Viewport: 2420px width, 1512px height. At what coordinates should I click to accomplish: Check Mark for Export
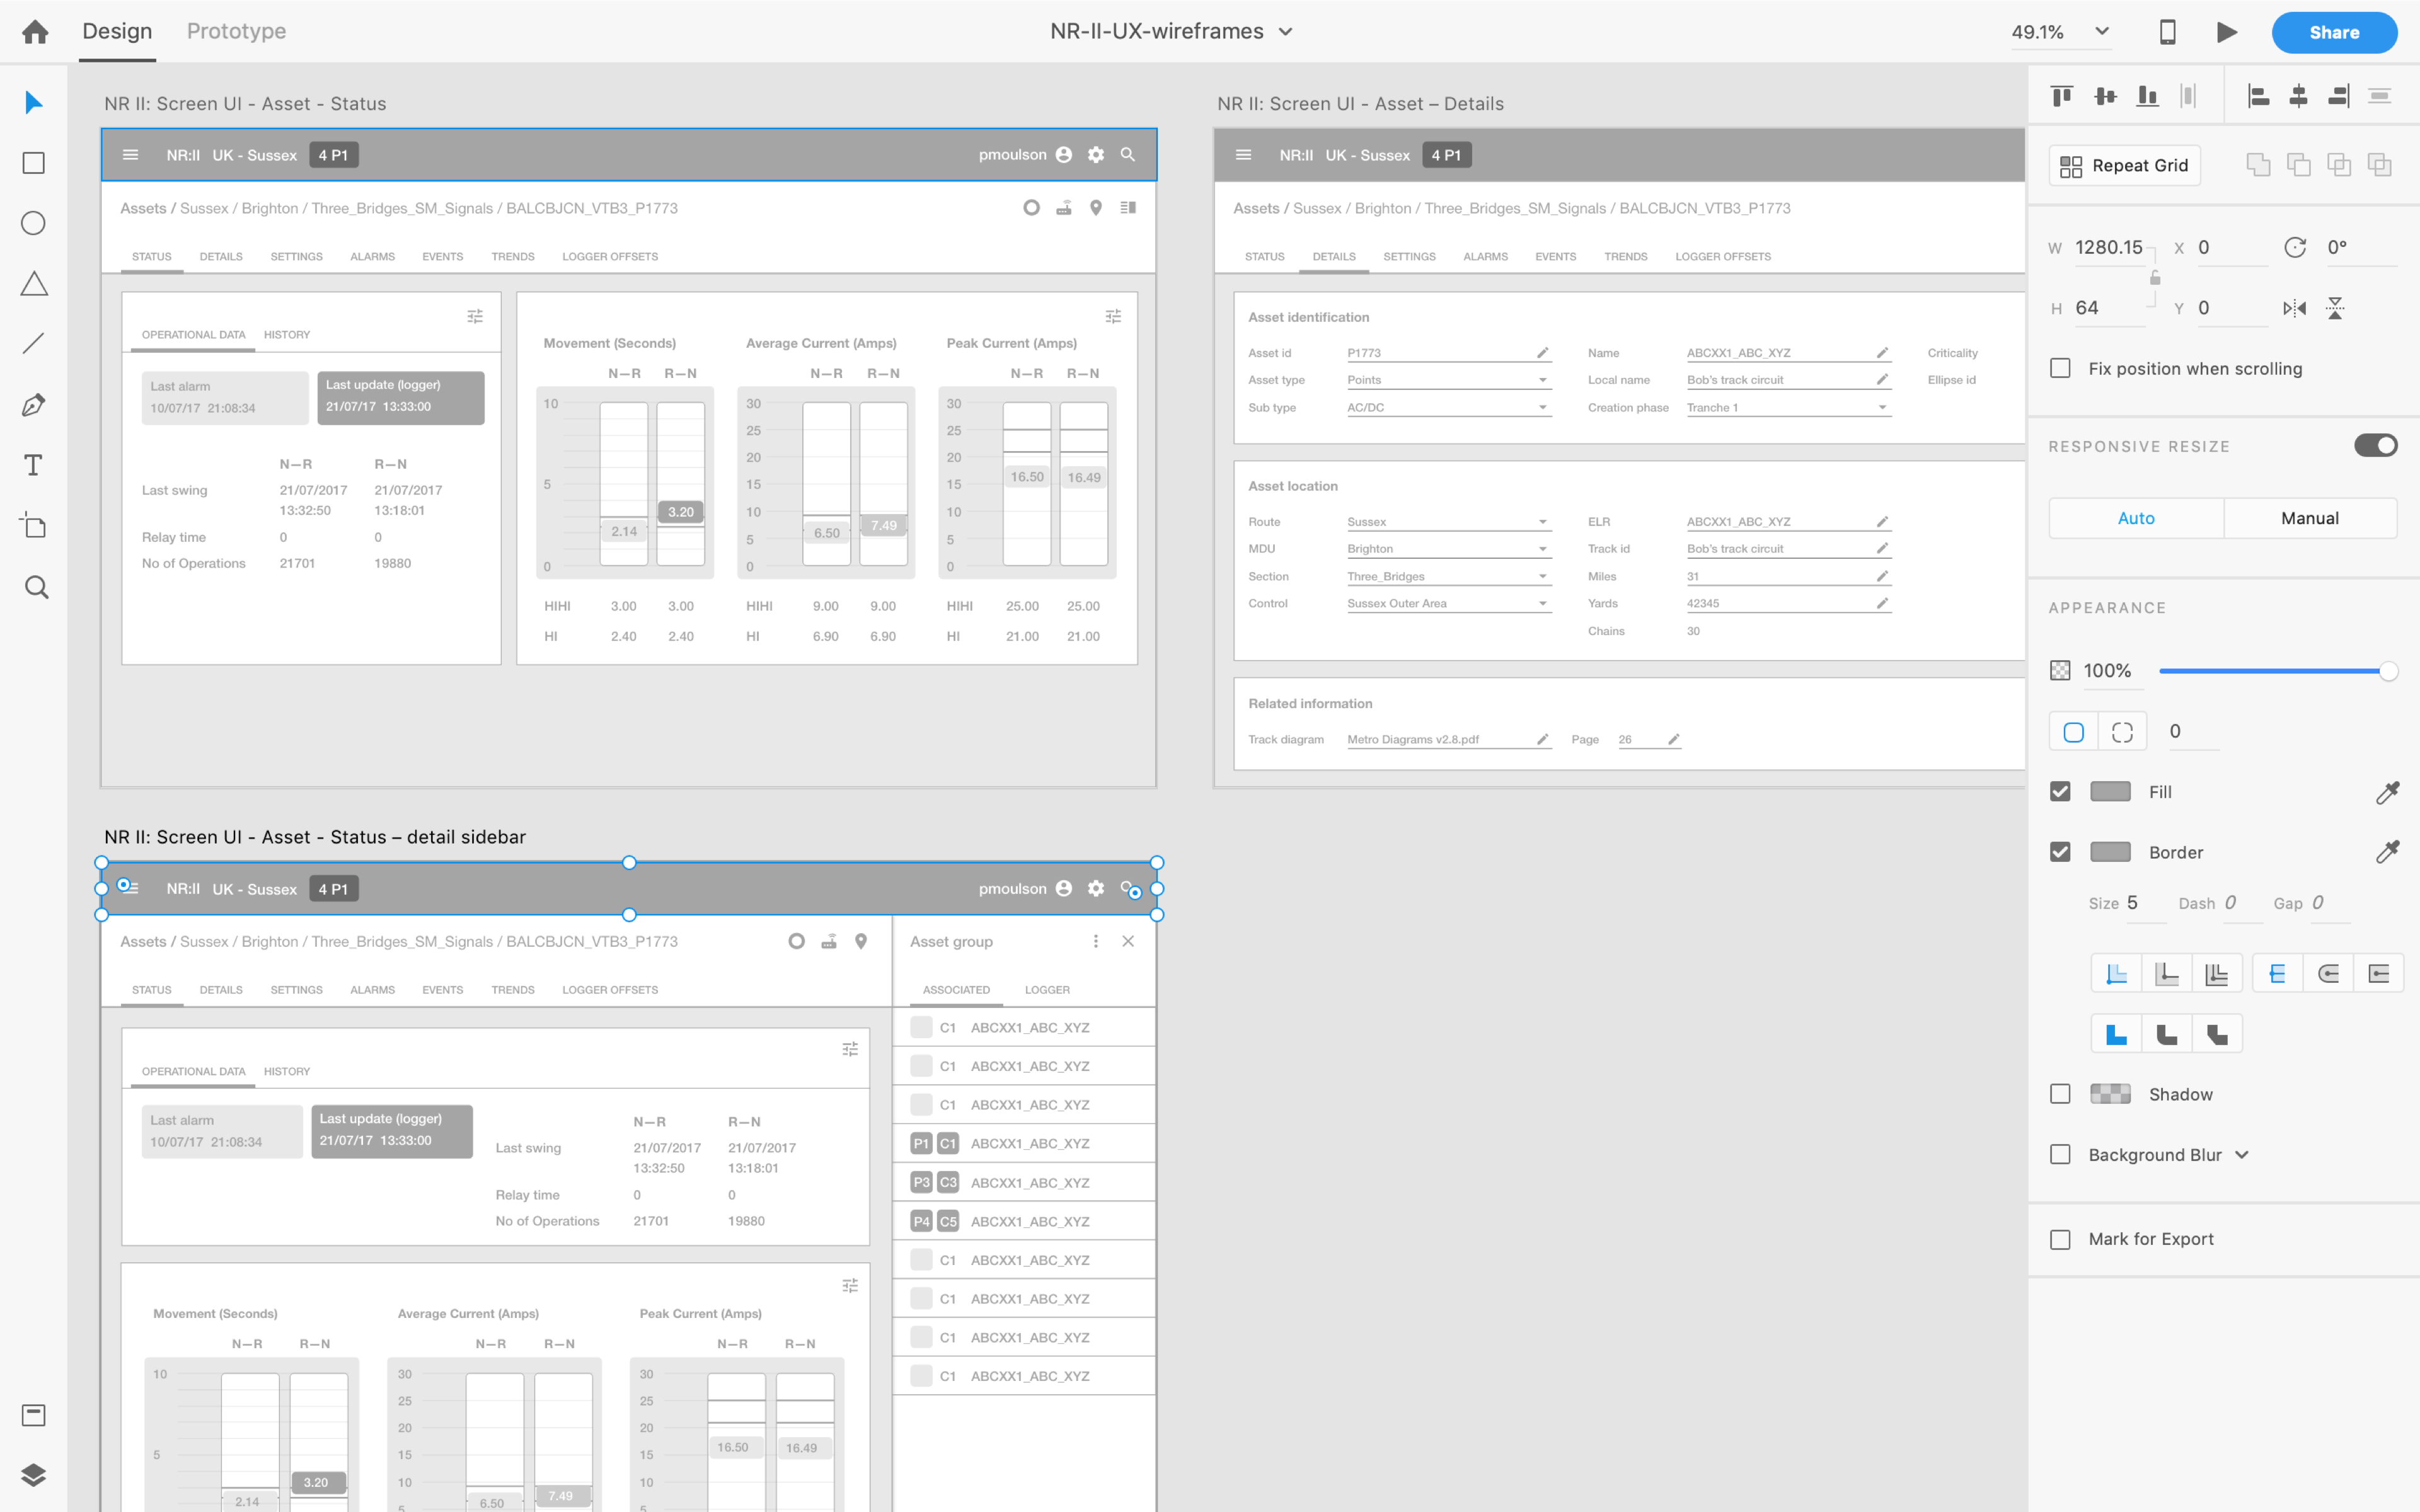click(2060, 1239)
